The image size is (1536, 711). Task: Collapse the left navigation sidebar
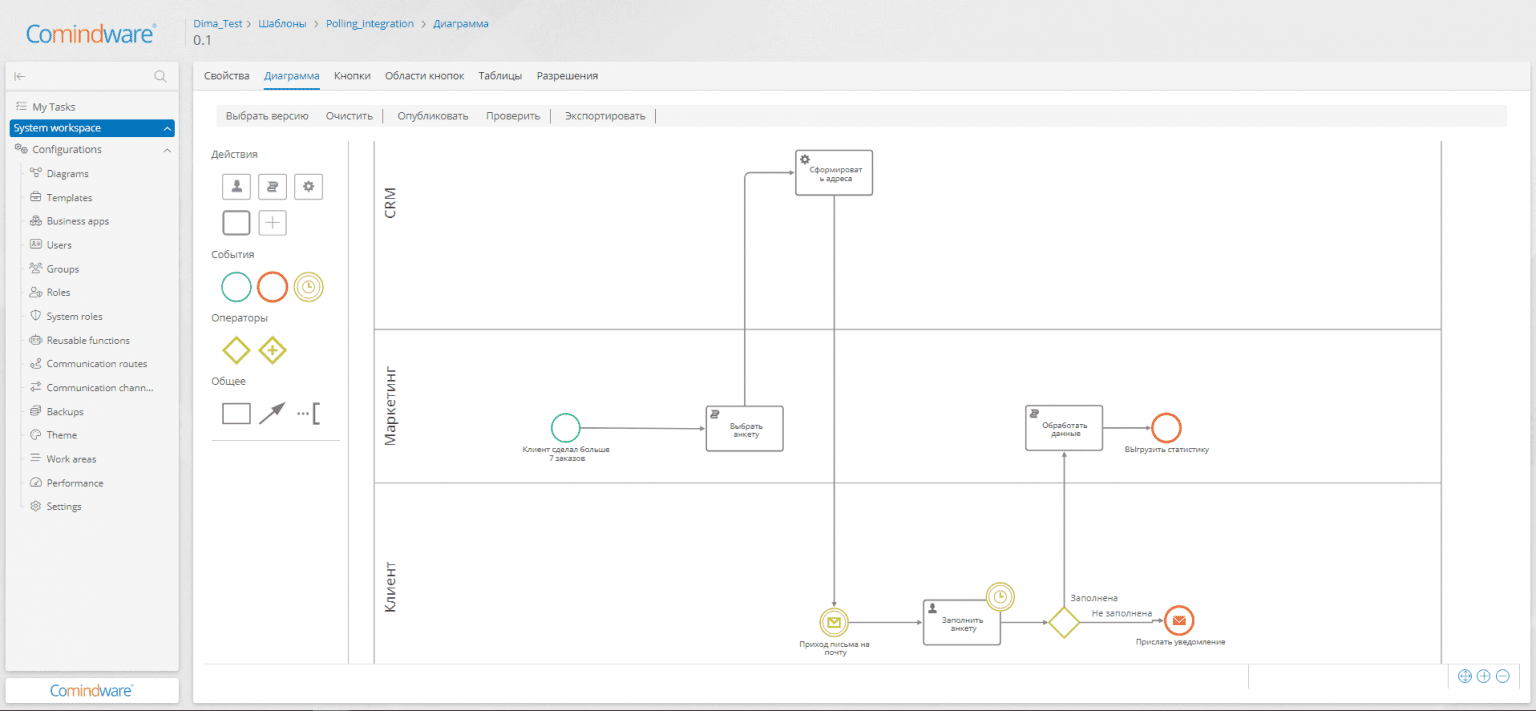(x=20, y=76)
